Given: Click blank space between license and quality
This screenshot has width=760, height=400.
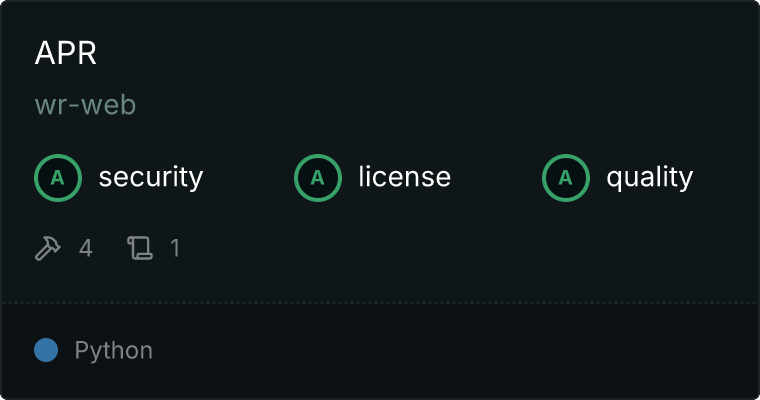Looking at the screenshot, I should 496,178.
